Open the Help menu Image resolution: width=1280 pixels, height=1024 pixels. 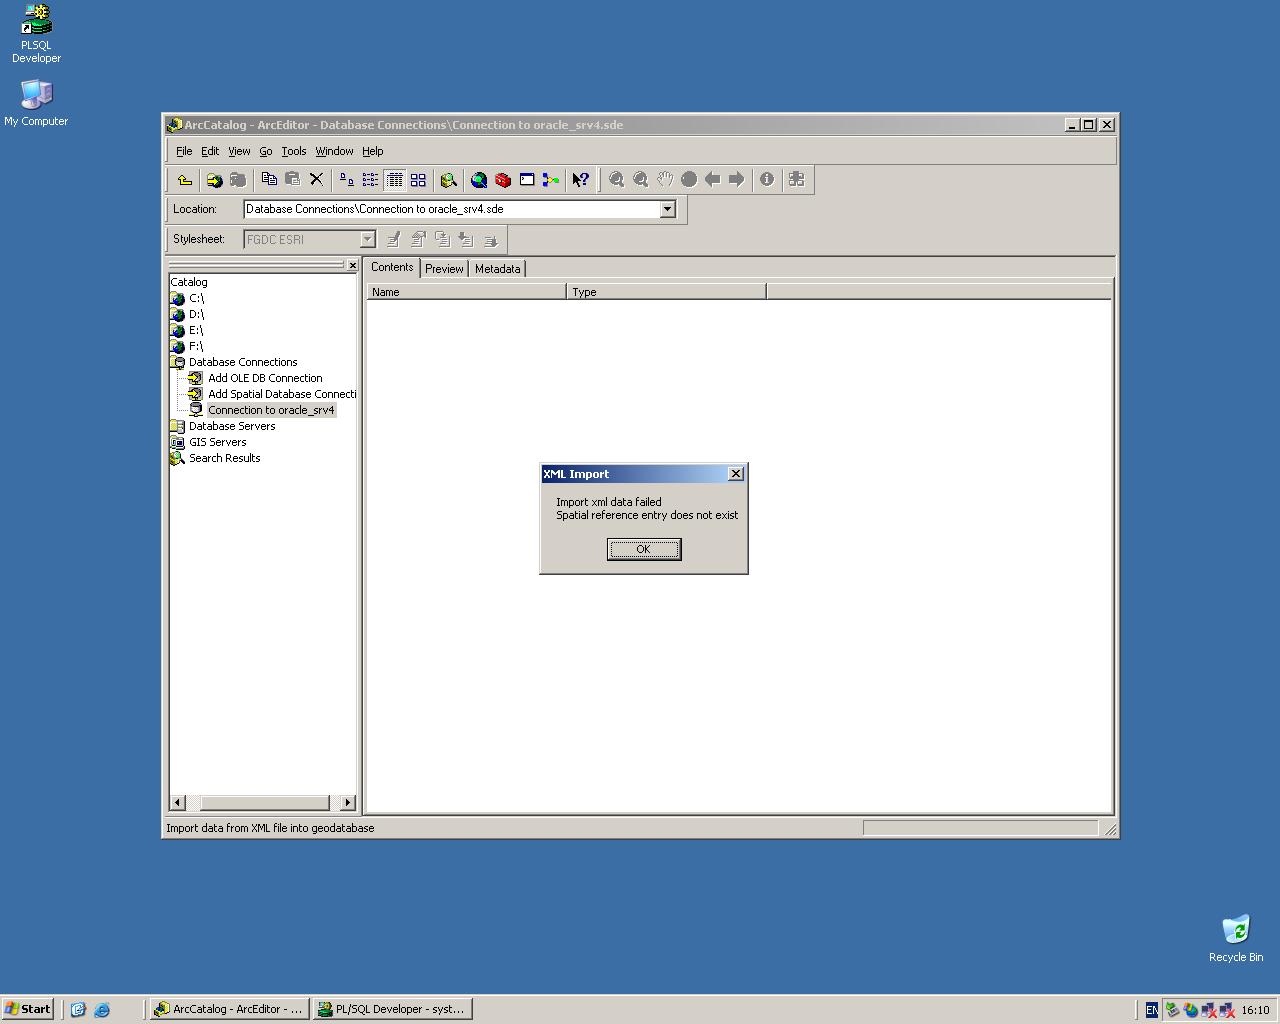(373, 151)
